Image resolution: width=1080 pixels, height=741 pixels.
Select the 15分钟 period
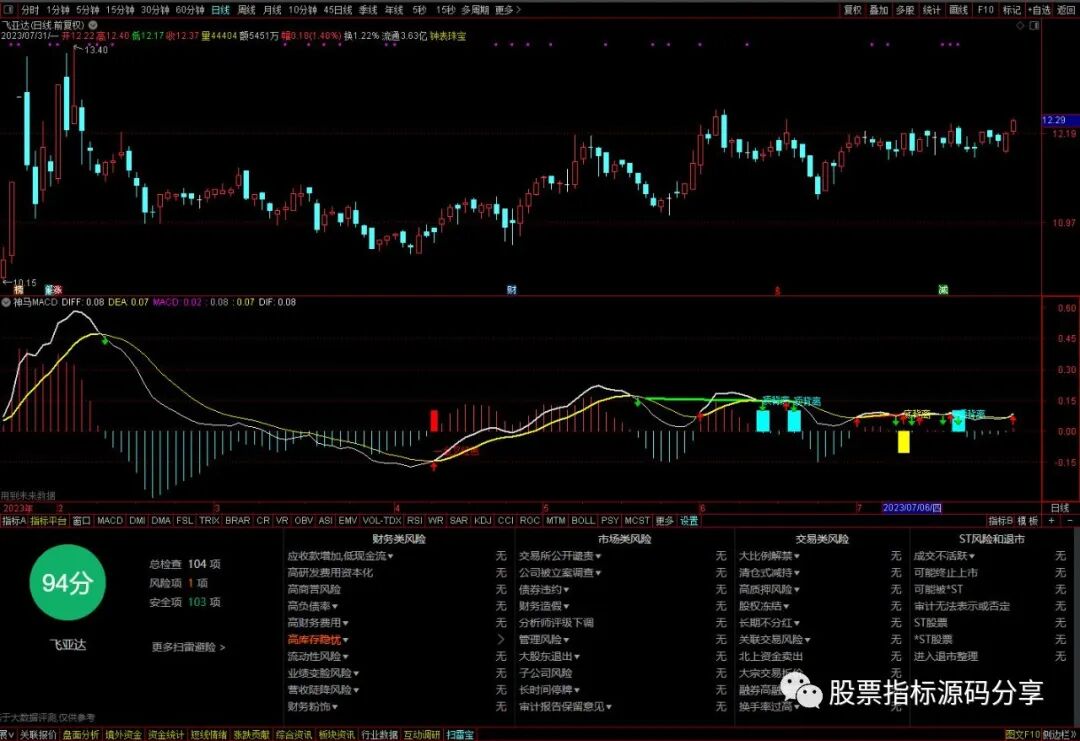point(120,10)
